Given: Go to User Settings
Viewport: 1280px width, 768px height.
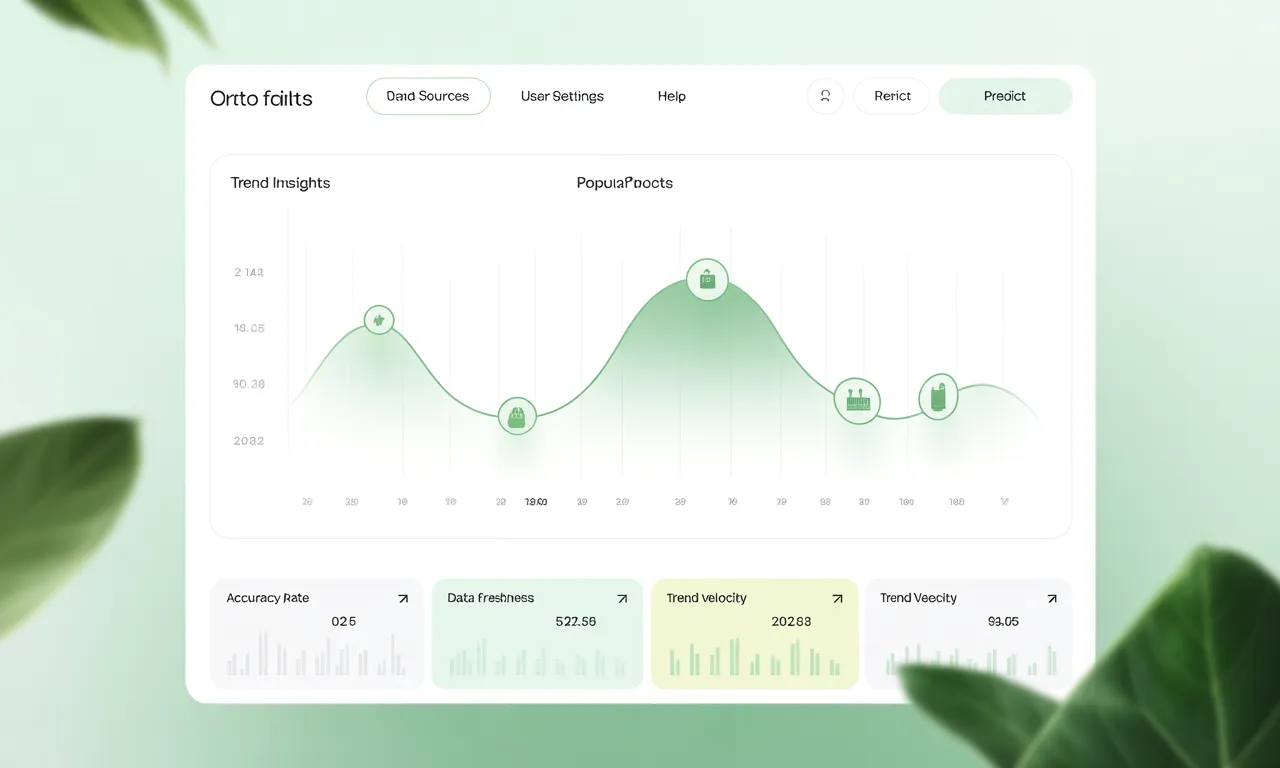Looking at the screenshot, I should click(x=562, y=96).
